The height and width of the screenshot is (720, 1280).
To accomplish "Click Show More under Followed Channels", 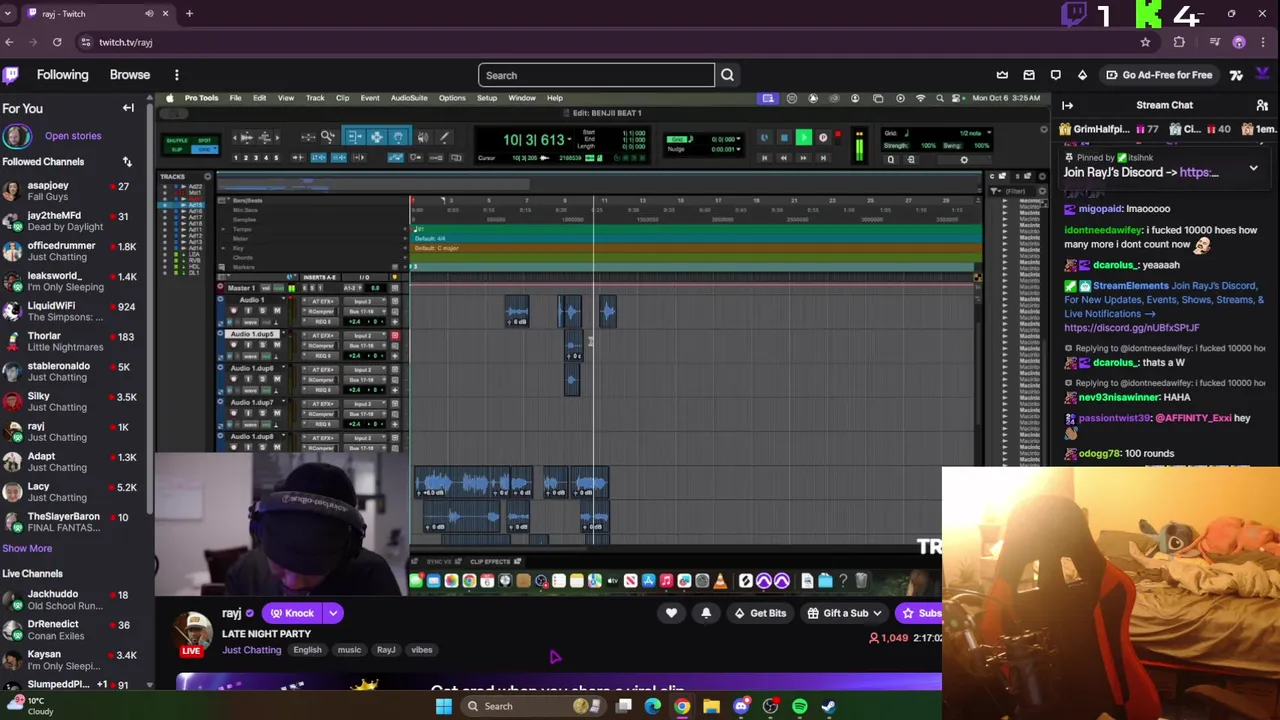I will coord(27,548).
